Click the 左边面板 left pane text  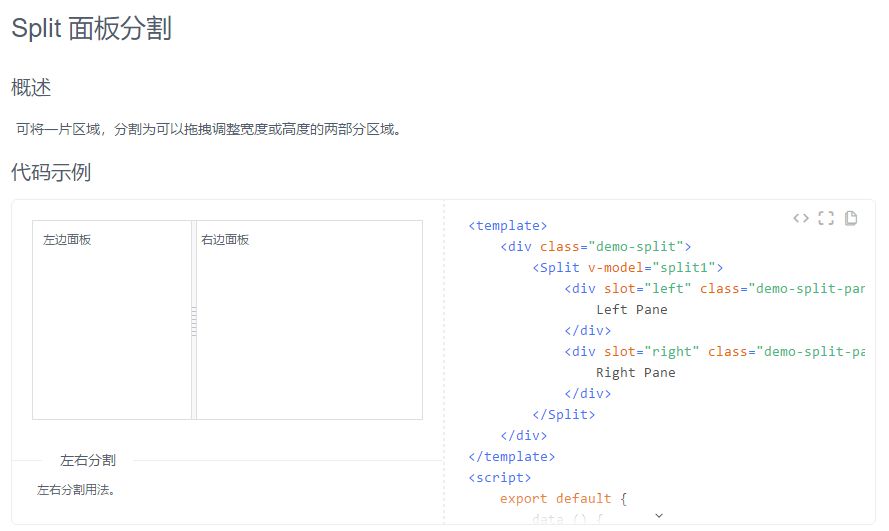67,240
